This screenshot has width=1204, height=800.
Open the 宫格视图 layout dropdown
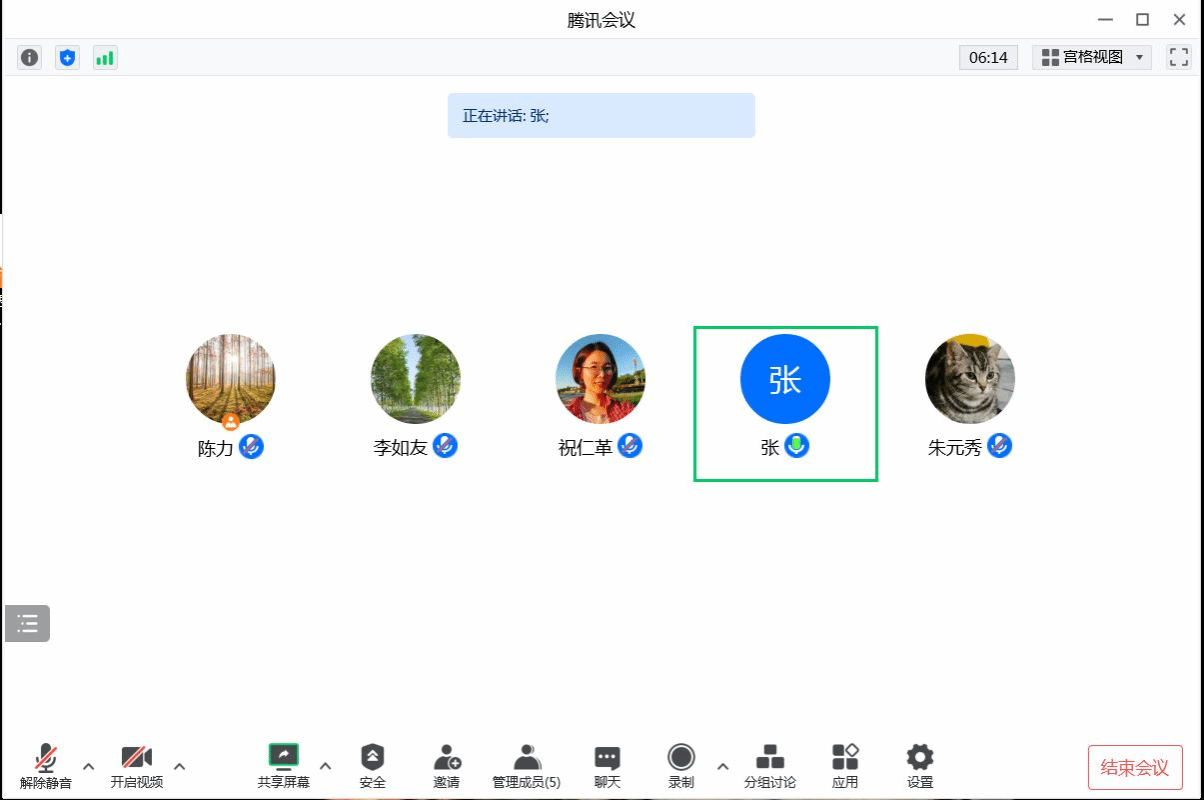tap(1092, 57)
